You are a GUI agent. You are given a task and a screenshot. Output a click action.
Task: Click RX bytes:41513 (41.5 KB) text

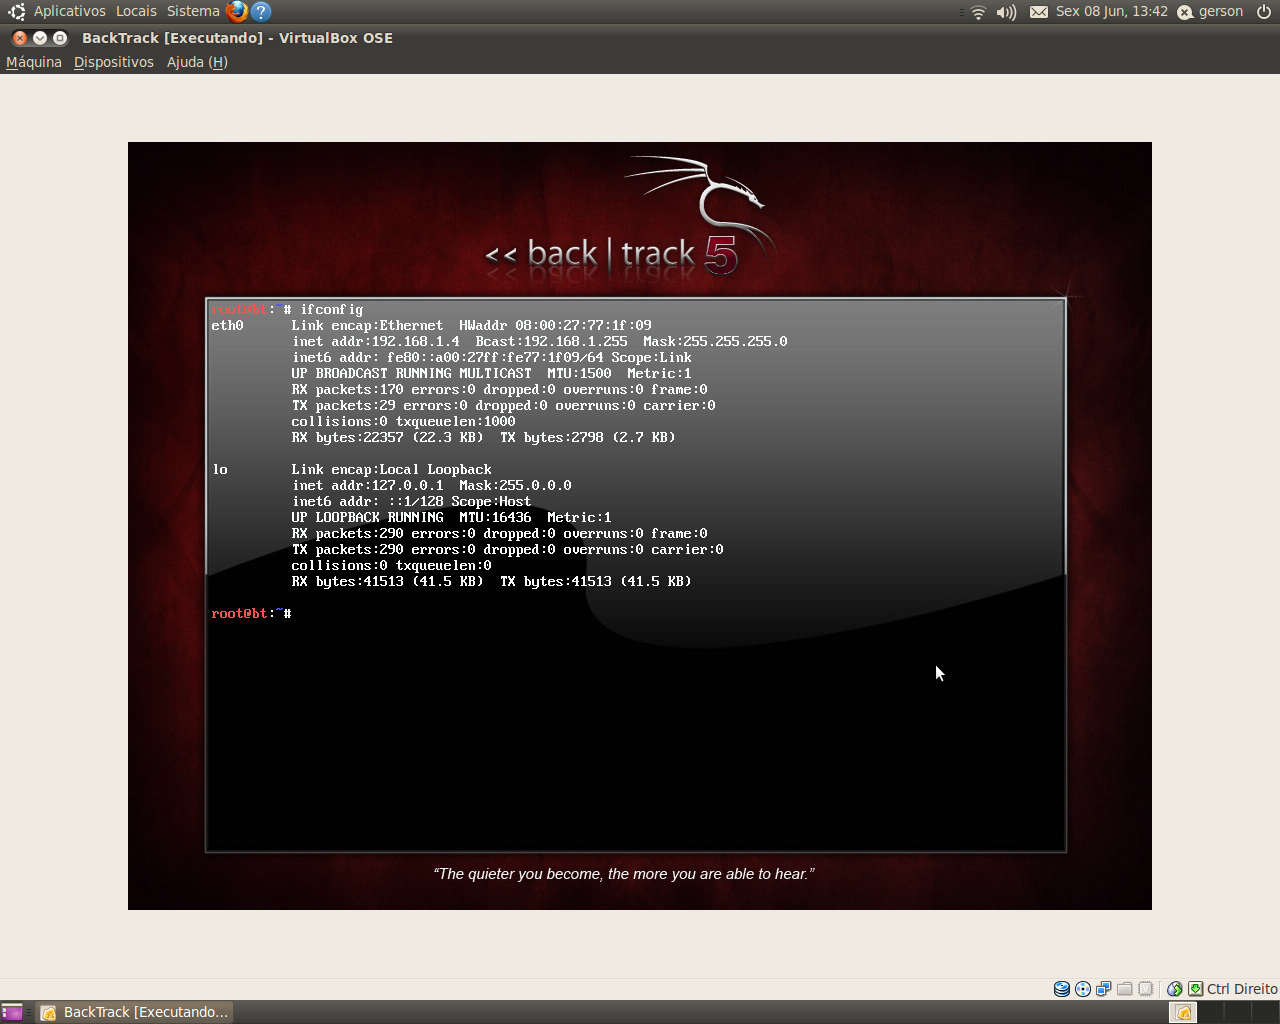pyautogui.click(x=387, y=581)
